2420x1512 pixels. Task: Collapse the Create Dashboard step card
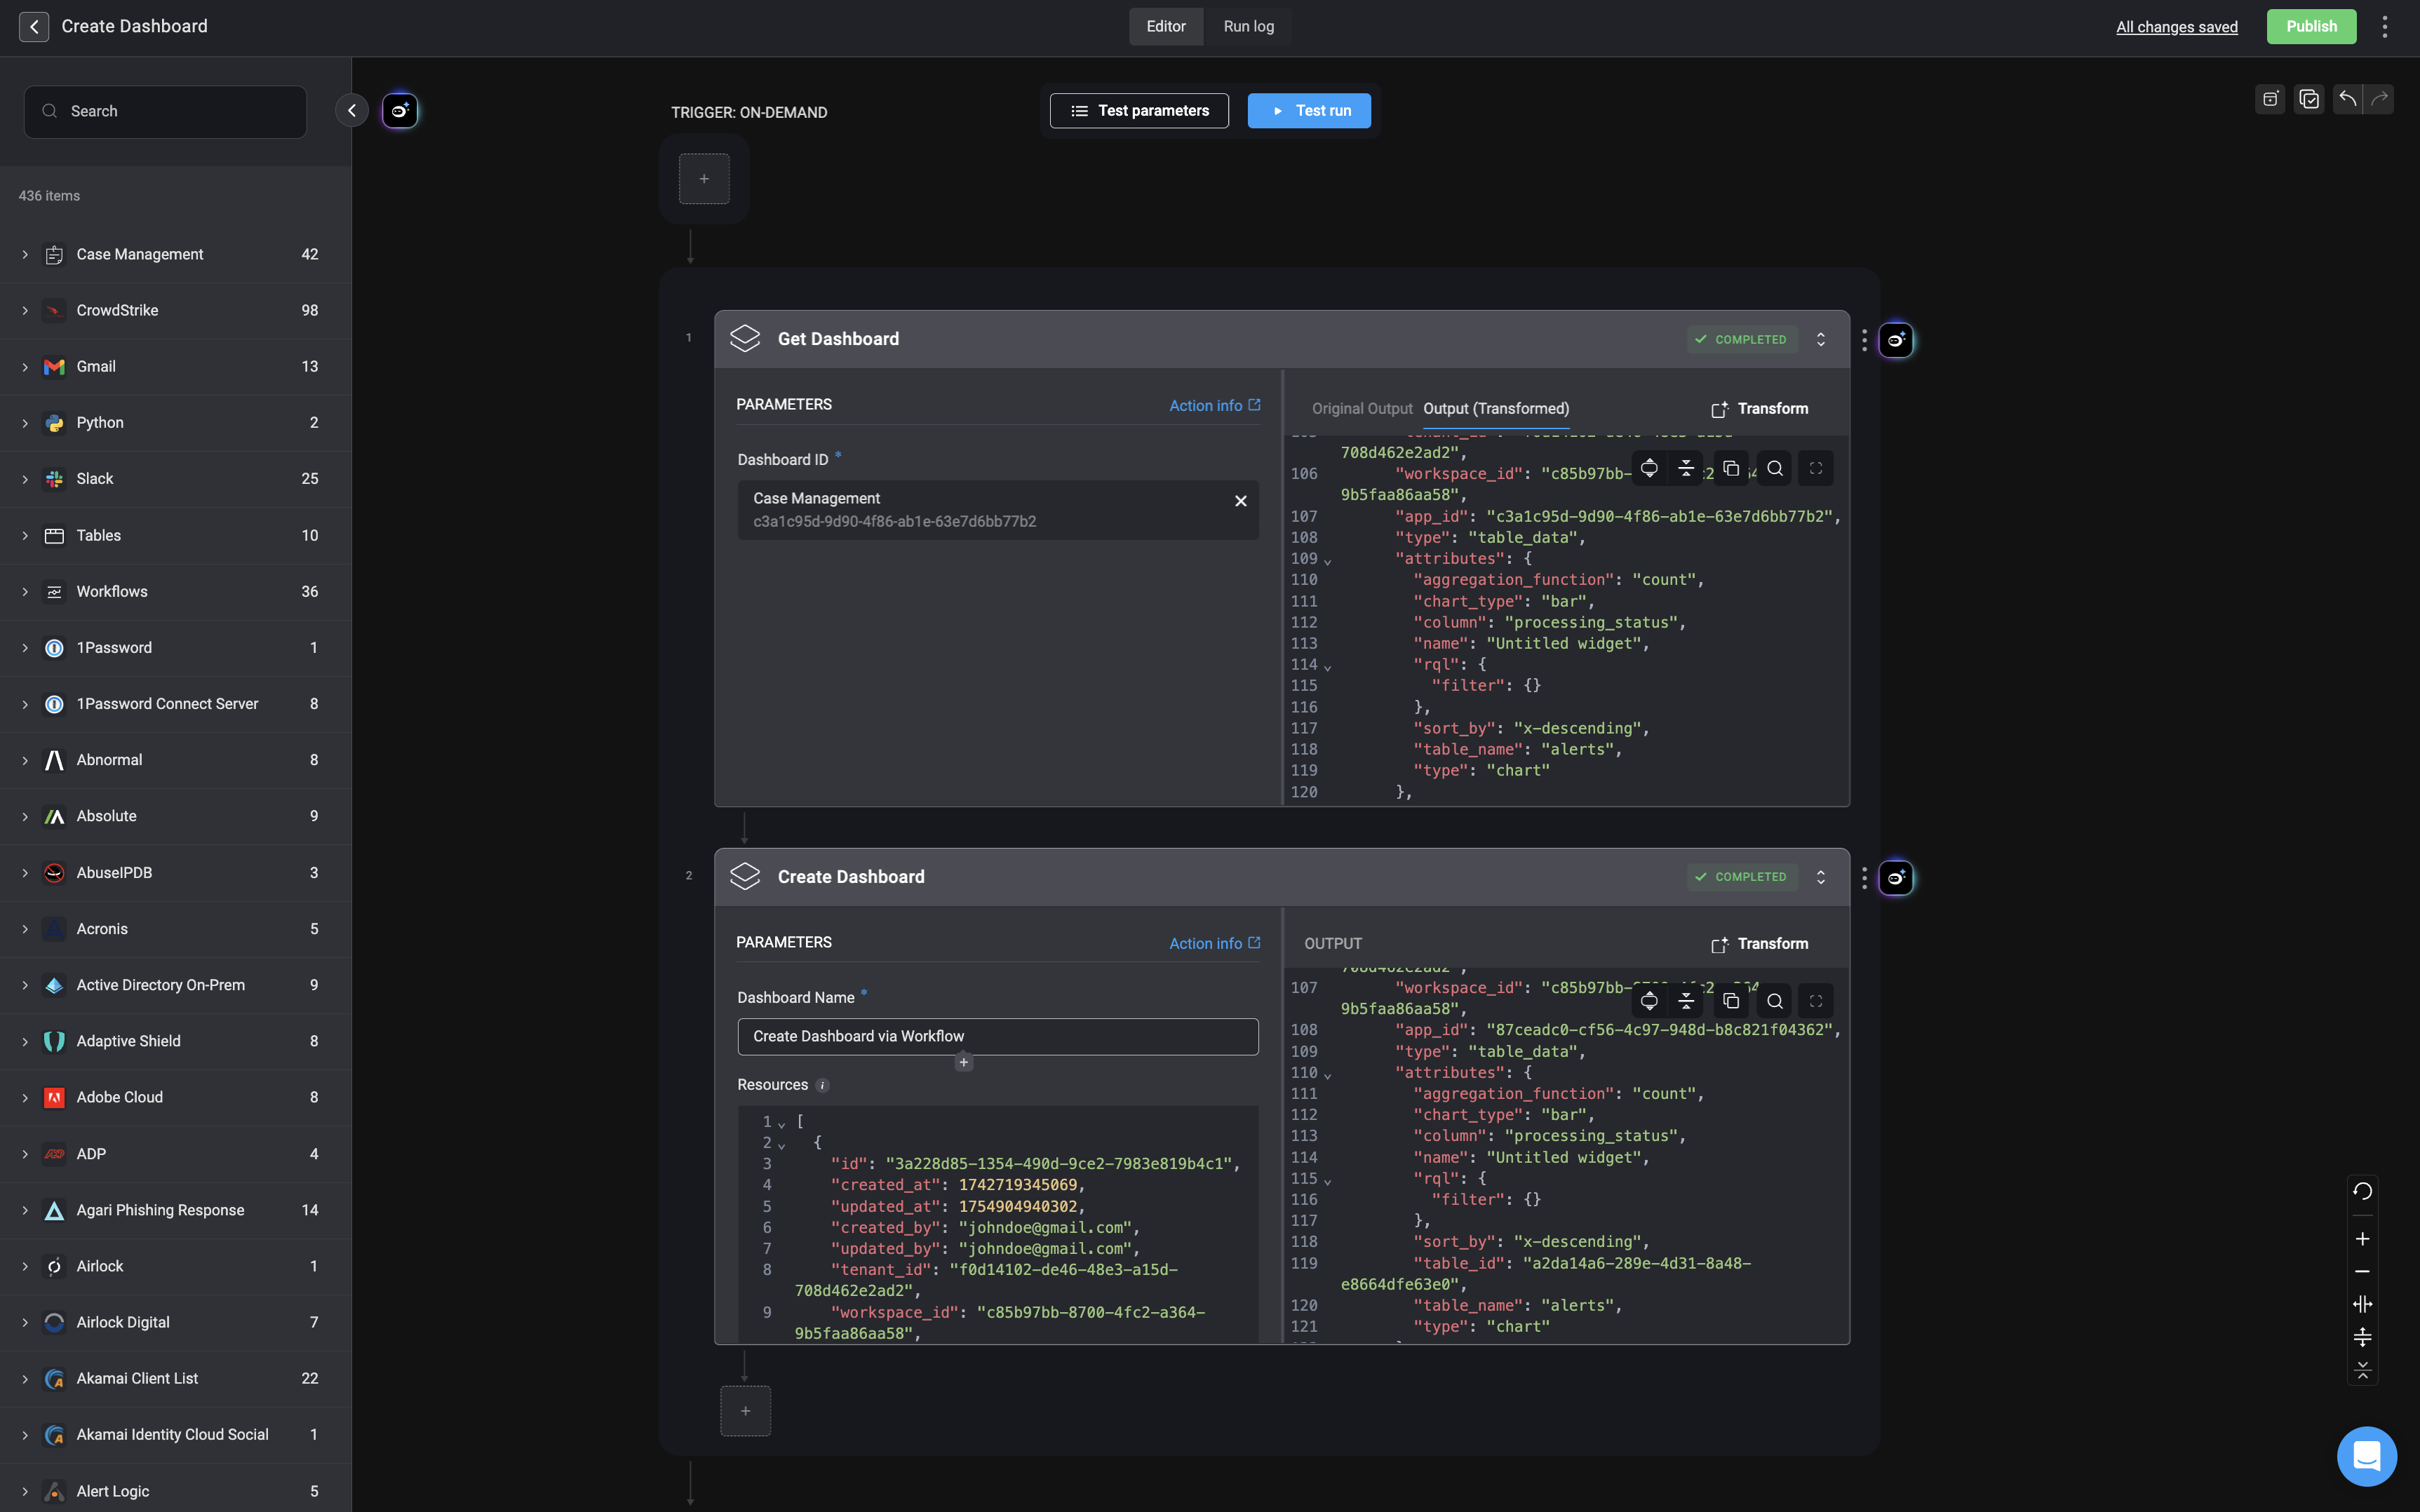1821,877
